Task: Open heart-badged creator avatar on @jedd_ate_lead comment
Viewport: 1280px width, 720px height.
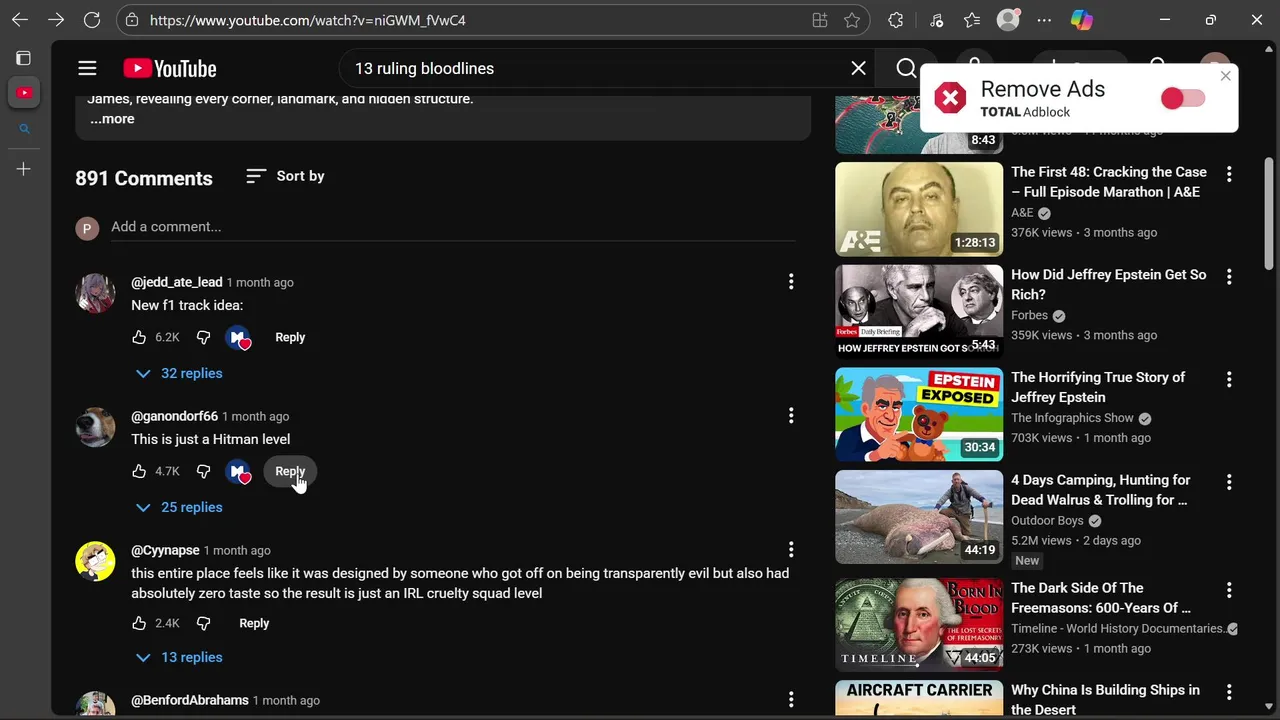Action: [x=238, y=337]
